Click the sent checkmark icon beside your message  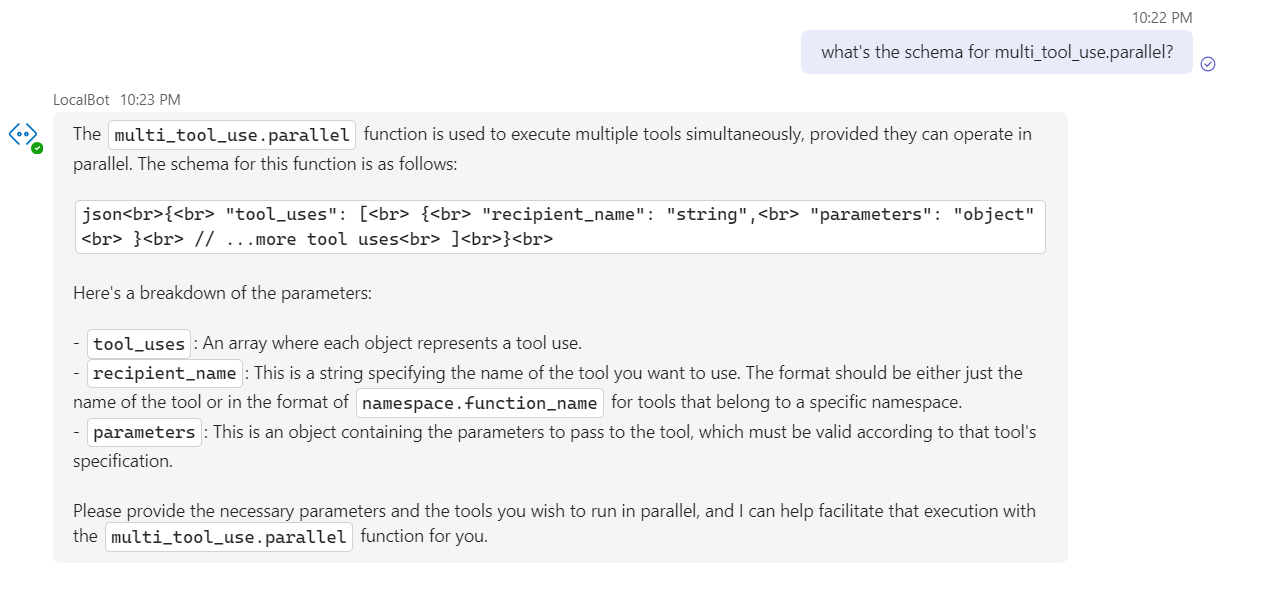[x=1208, y=64]
